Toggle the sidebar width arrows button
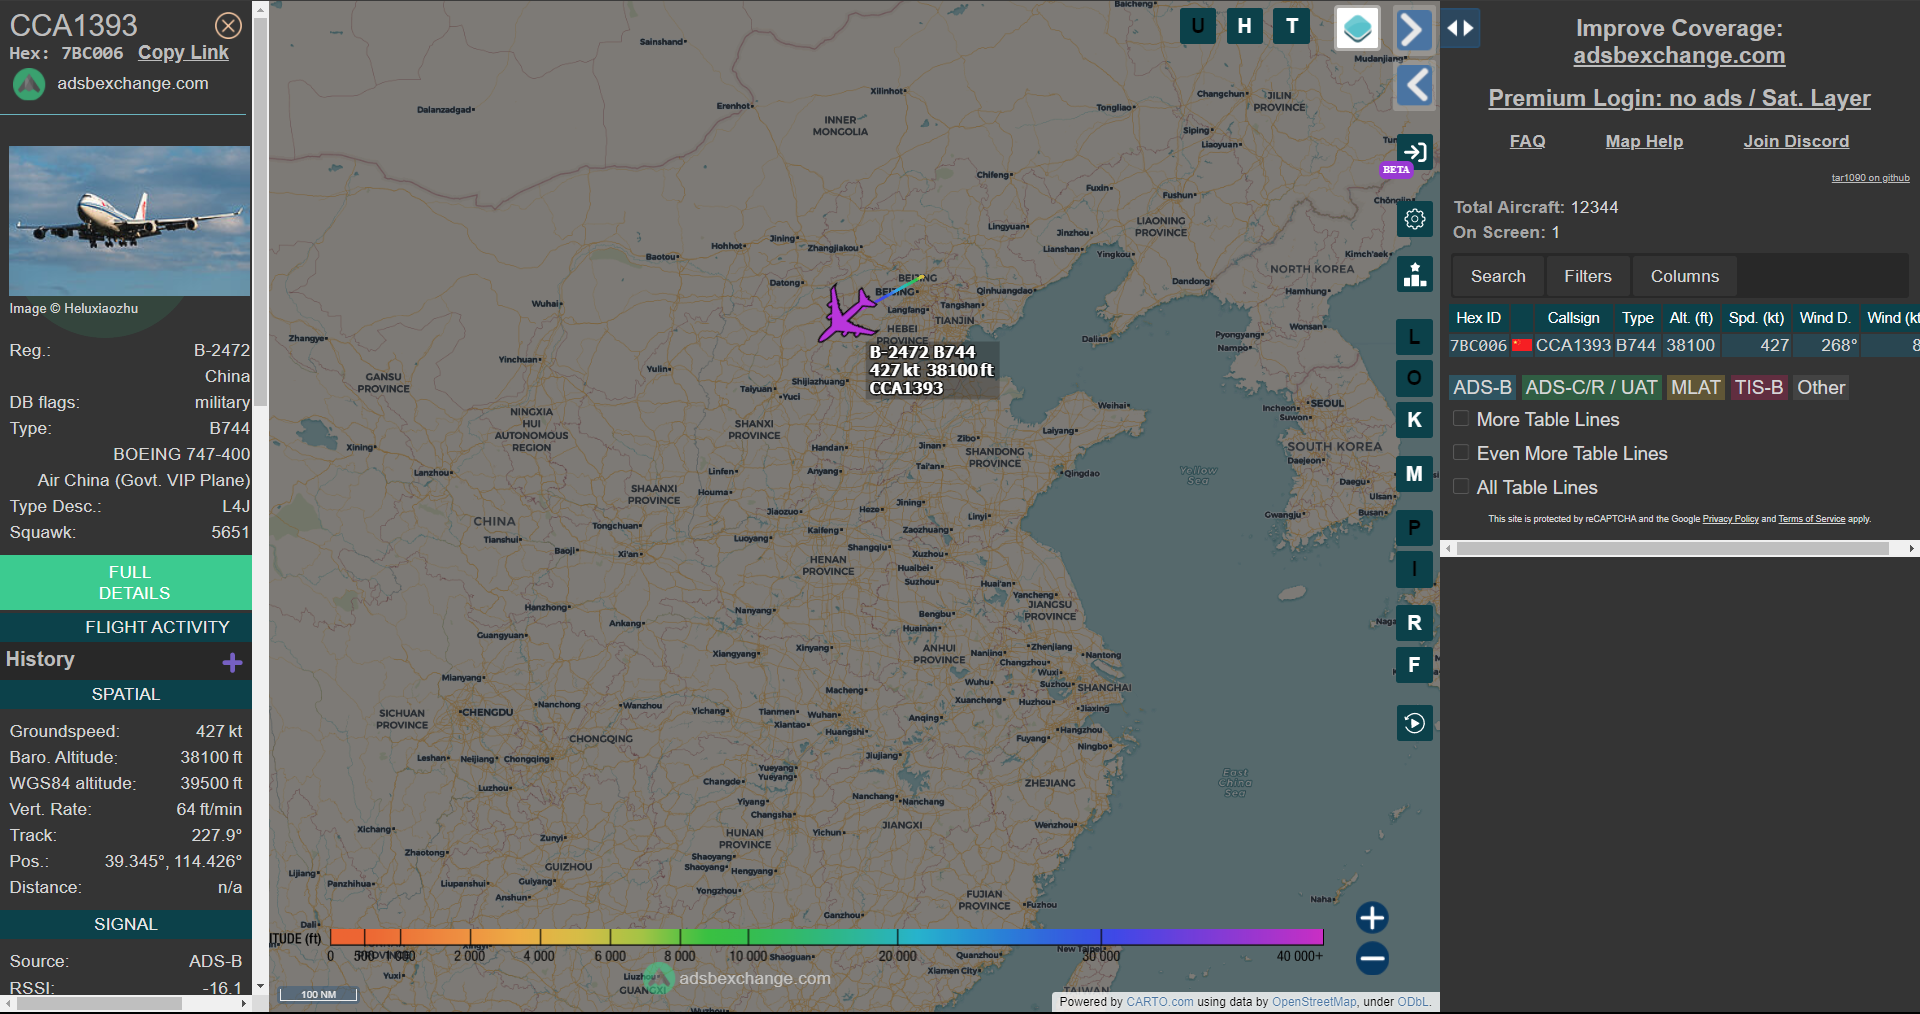 point(1460,28)
